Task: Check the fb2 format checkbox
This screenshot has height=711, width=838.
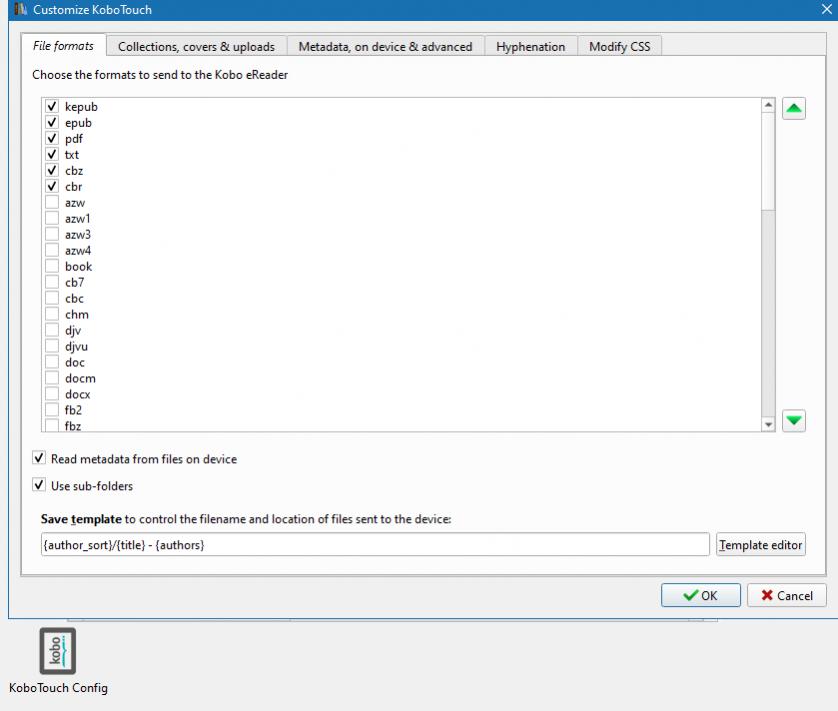Action: coord(52,410)
